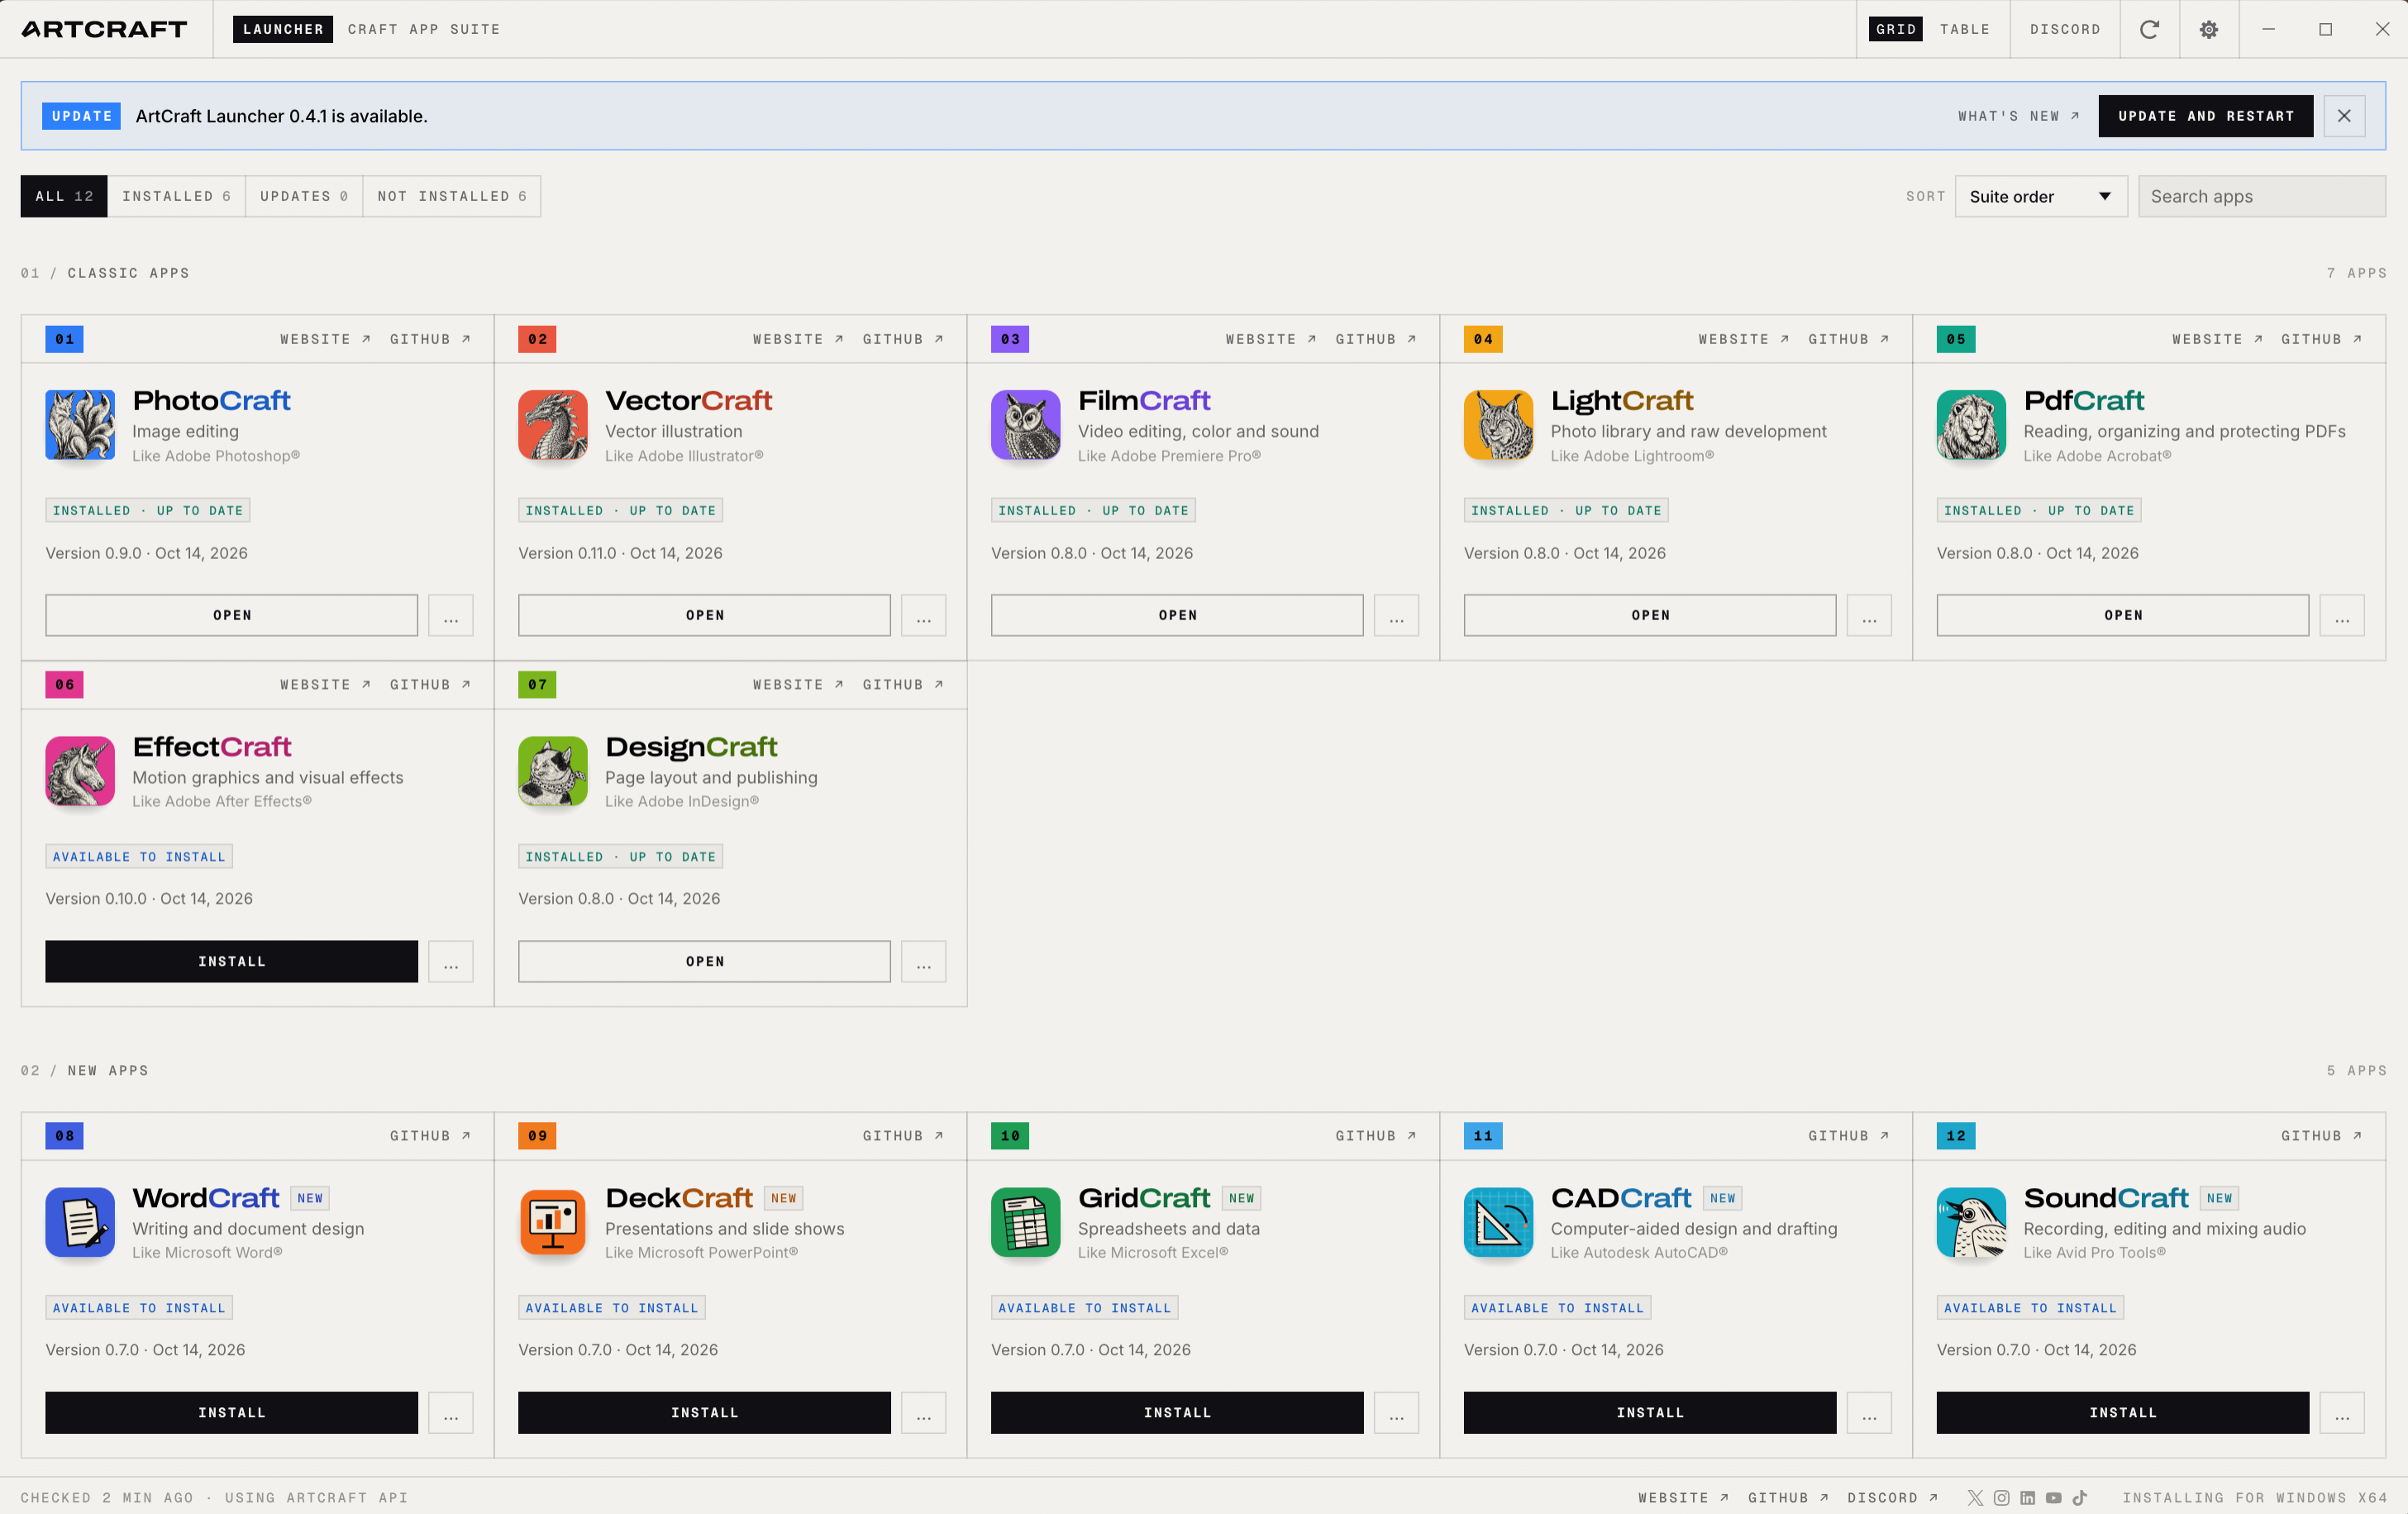Open LightCraft's GitHub link
The width and height of the screenshot is (2408, 1514).
point(1848,339)
